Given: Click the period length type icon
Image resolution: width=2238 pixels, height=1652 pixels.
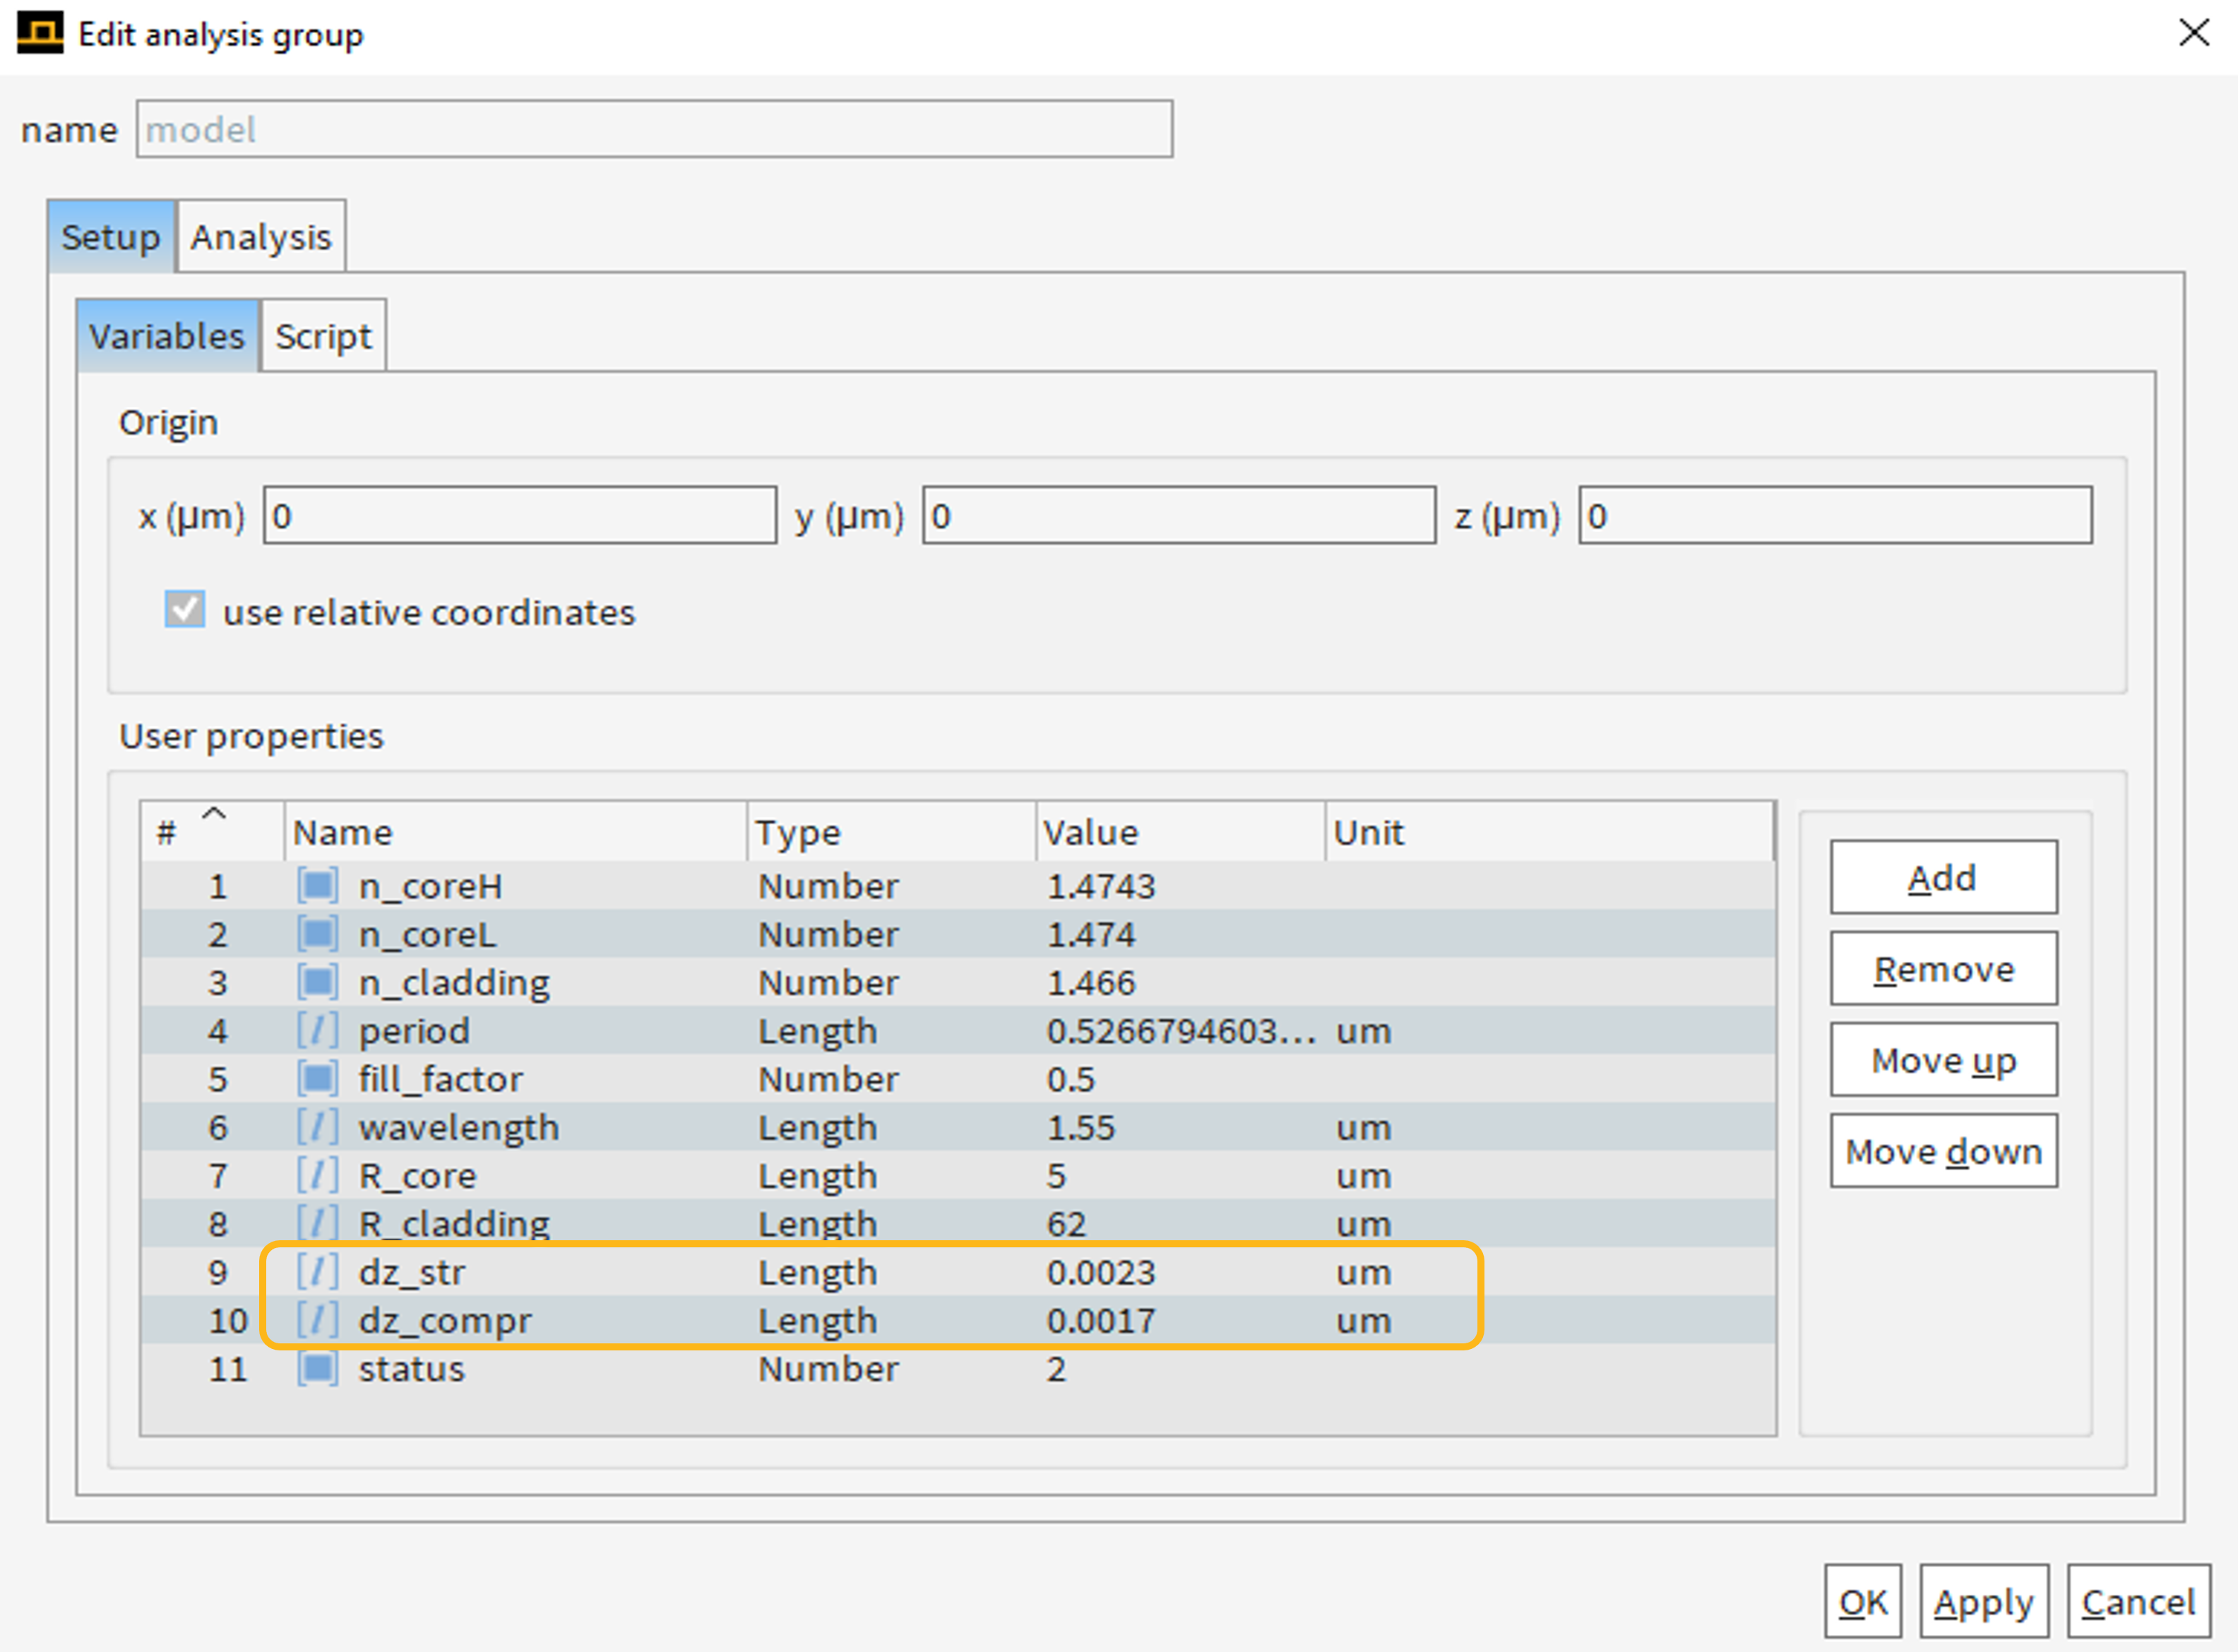Looking at the screenshot, I should (317, 1031).
